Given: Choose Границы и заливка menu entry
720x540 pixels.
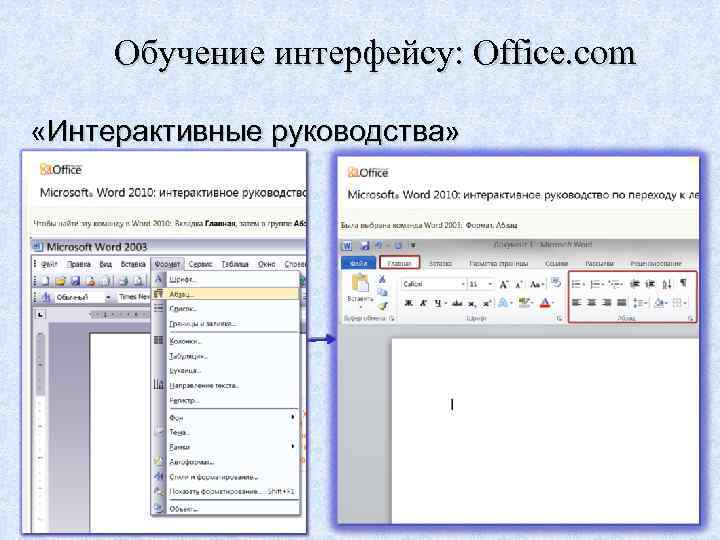Looking at the screenshot, I should click(x=225, y=324).
